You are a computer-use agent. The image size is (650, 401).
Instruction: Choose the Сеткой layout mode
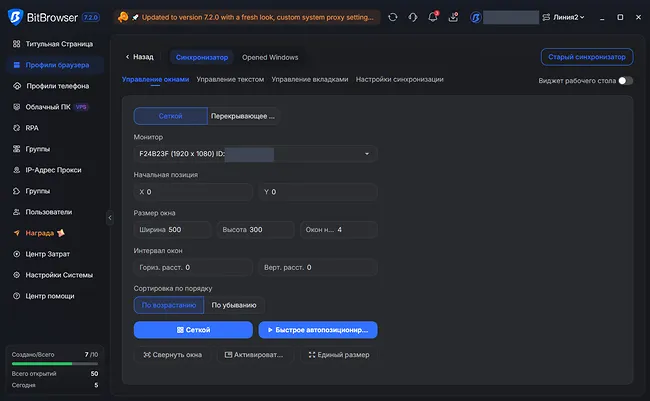(x=170, y=116)
